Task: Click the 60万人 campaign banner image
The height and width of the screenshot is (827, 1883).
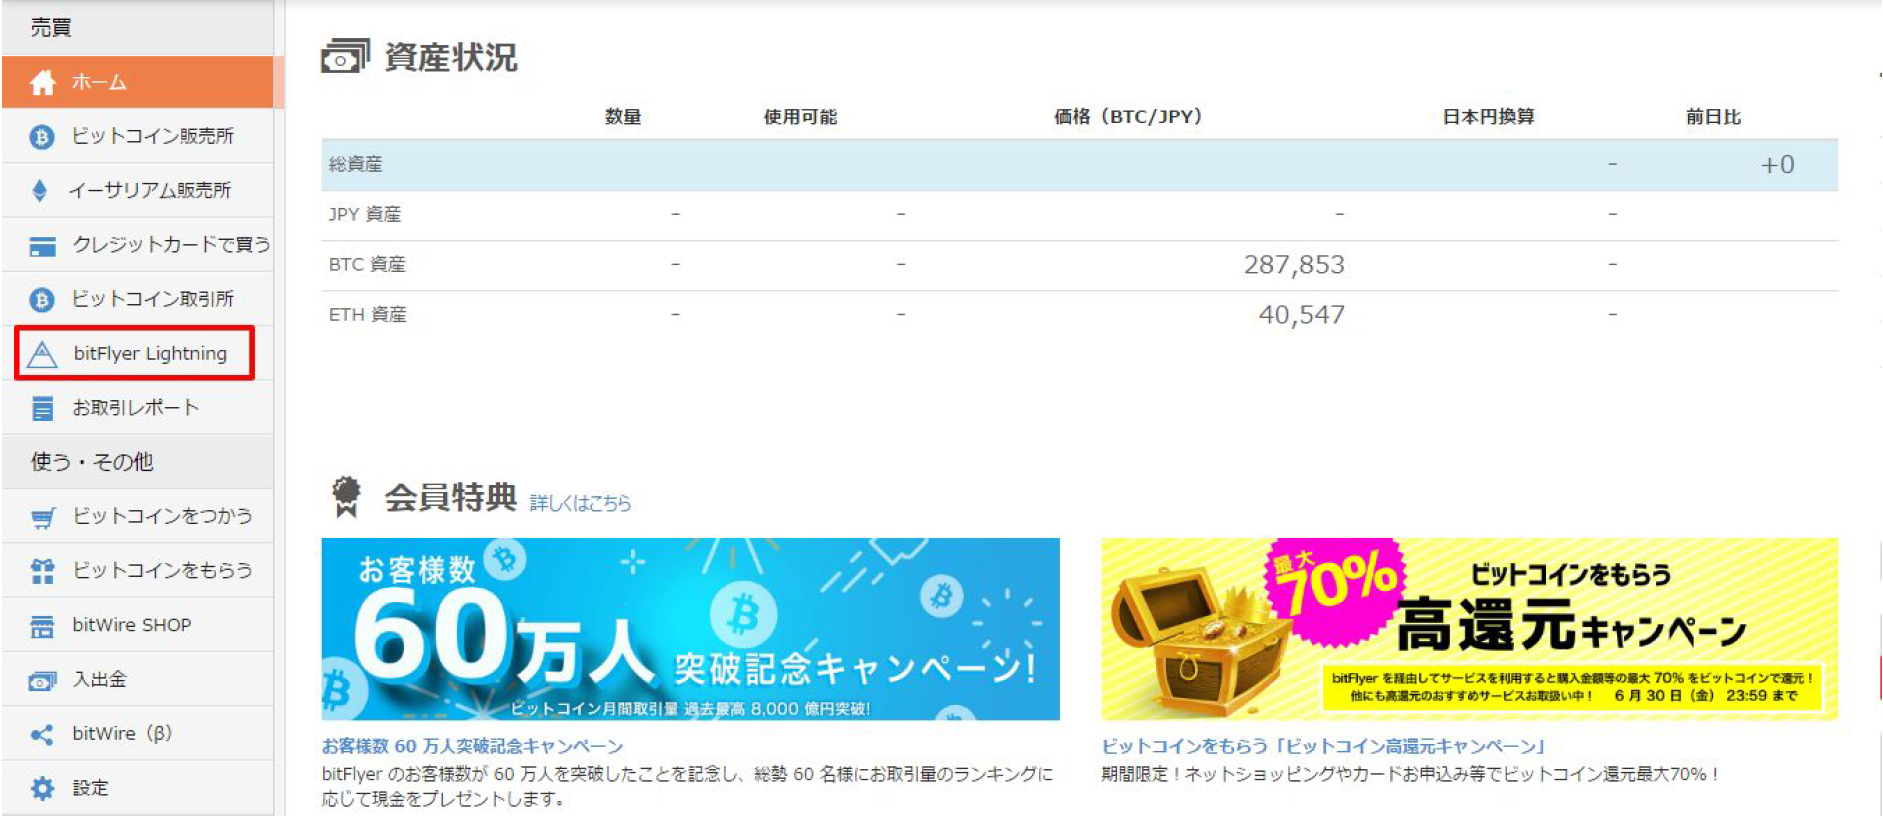Action: [690, 629]
